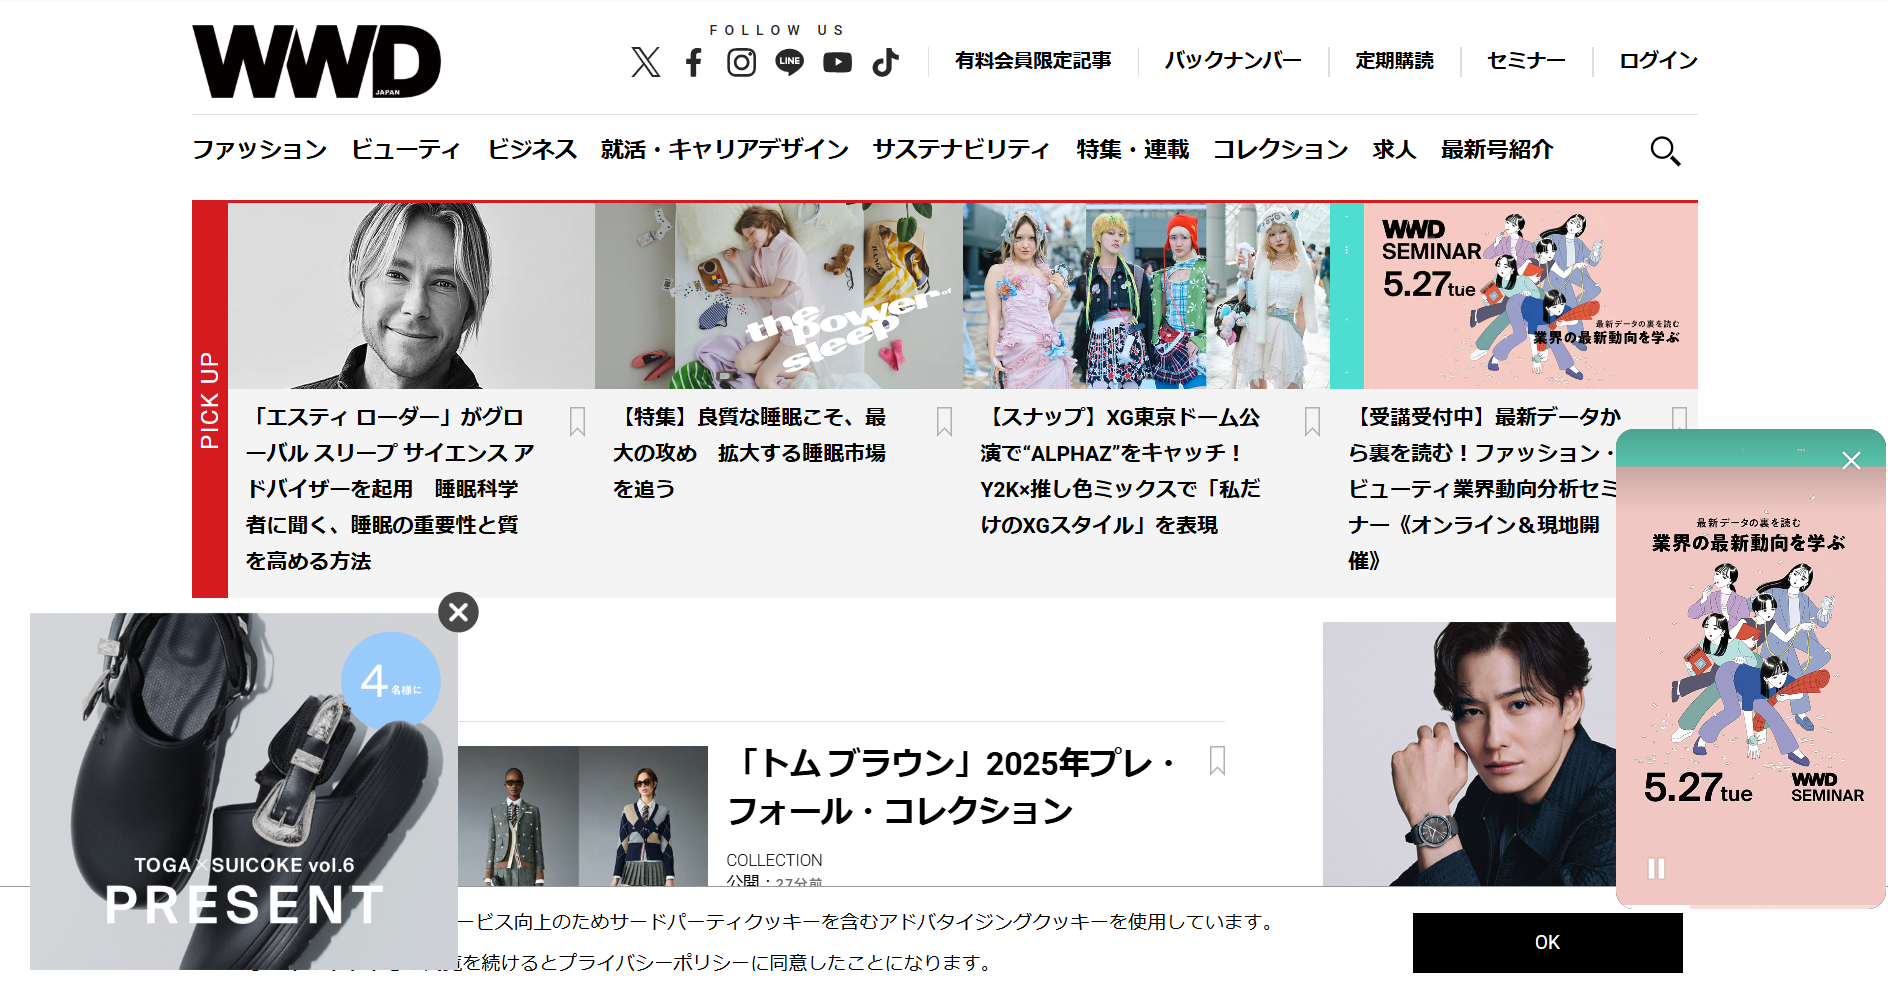Click the ログイン login link

click(1658, 61)
